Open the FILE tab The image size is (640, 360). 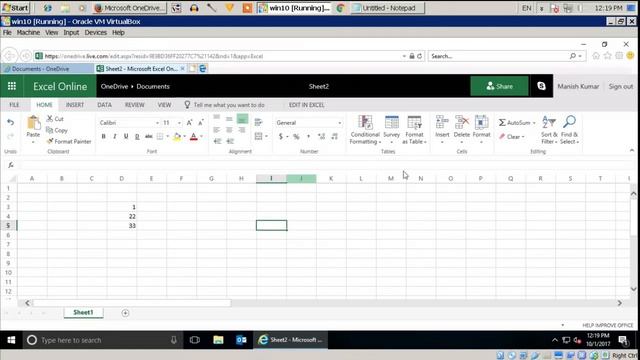coord(14,105)
